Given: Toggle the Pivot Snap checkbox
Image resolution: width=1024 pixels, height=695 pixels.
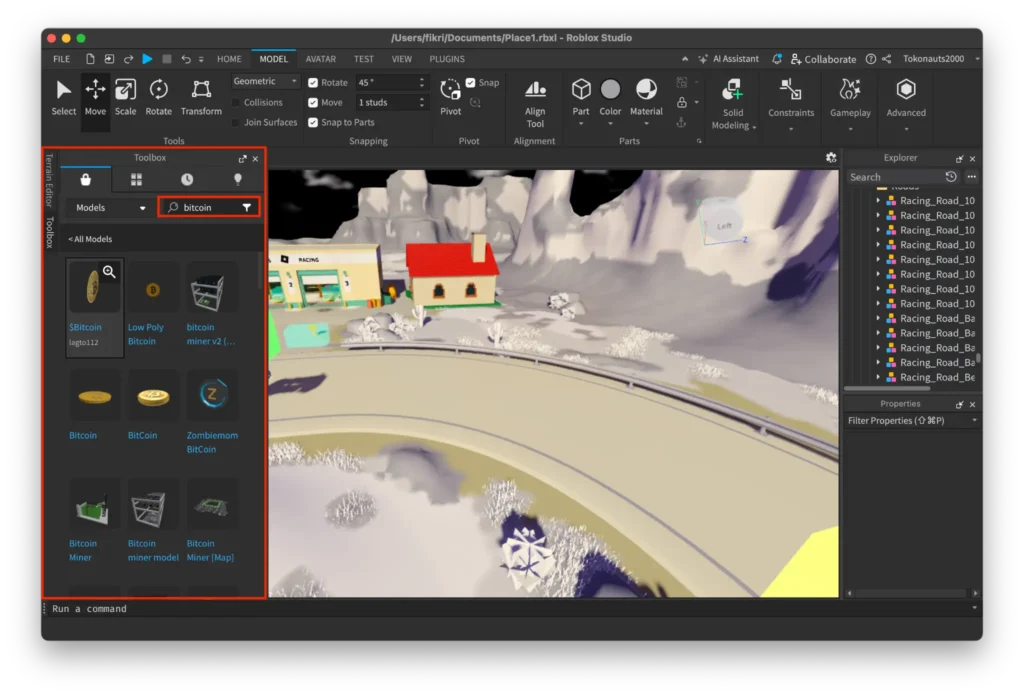Looking at the screenshot, I should (470, 82).
